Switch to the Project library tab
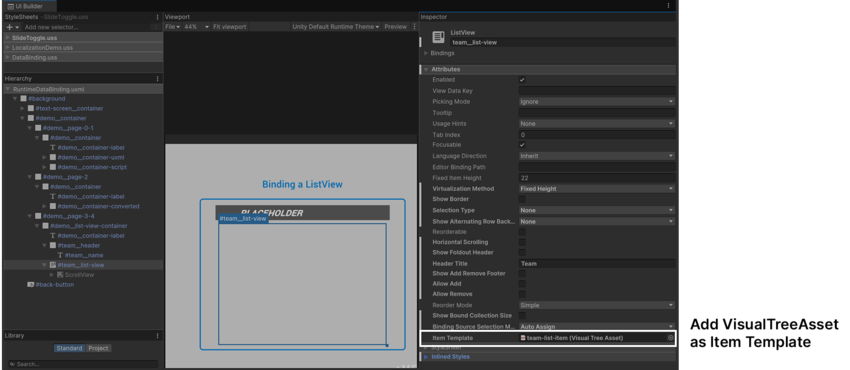The image size is (850, 370). point(98,348)
